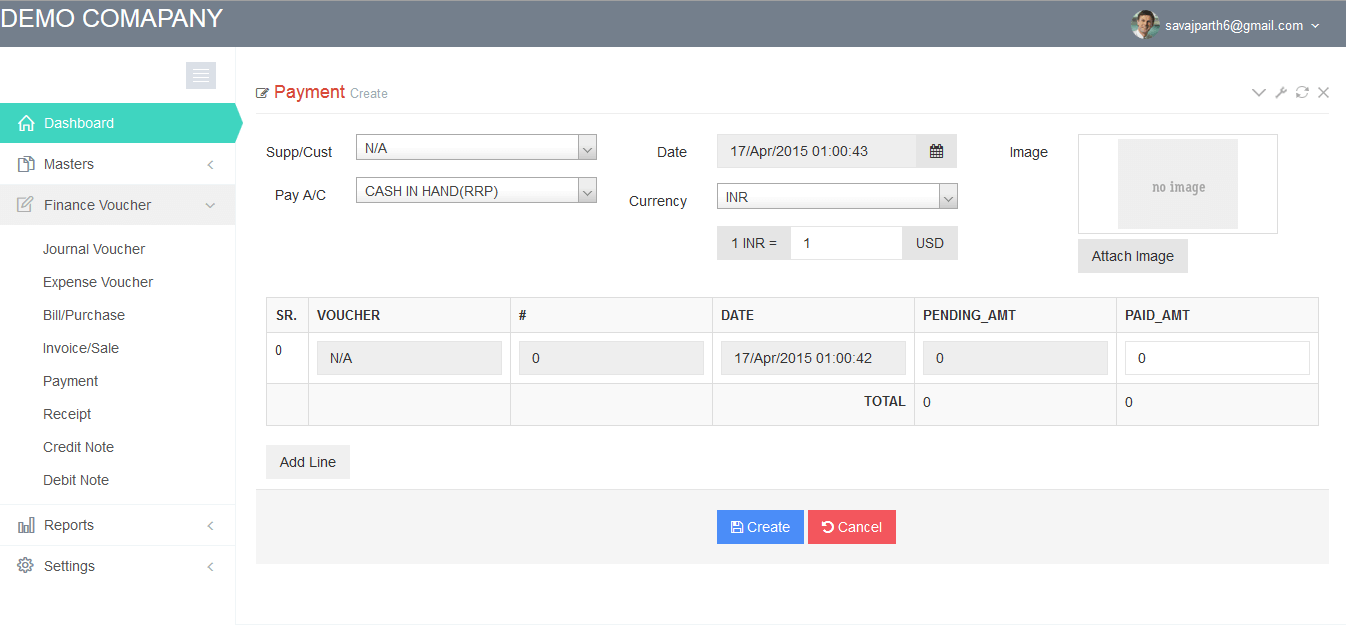Reload the Payment panel refresh icon
This screenshot has width=1346, height=635.
[x=1302, y=93]
